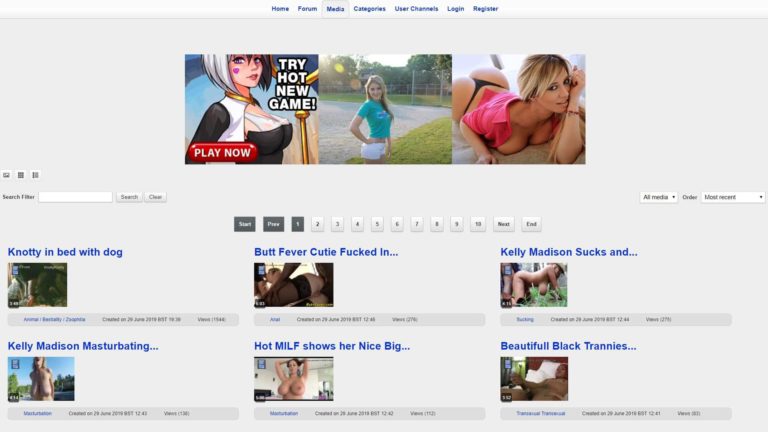
Task: Open the All media filter dropdown
Action: [x=658, y=197]
